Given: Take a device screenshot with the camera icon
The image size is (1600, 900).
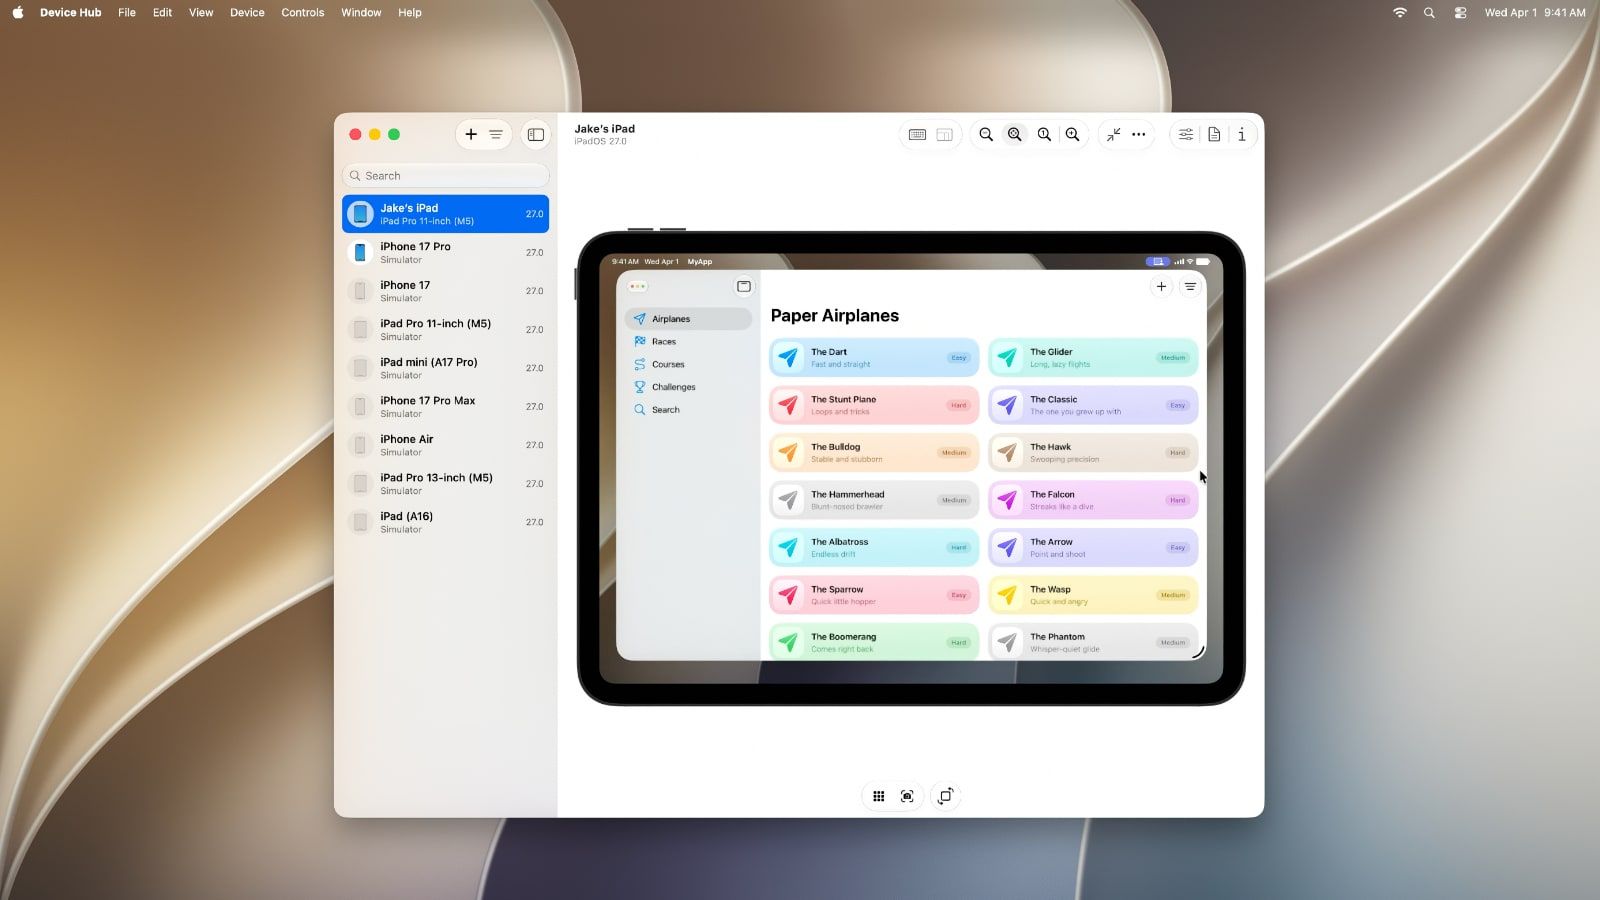Looking at the screenshot, I should (x=907, y=796).
